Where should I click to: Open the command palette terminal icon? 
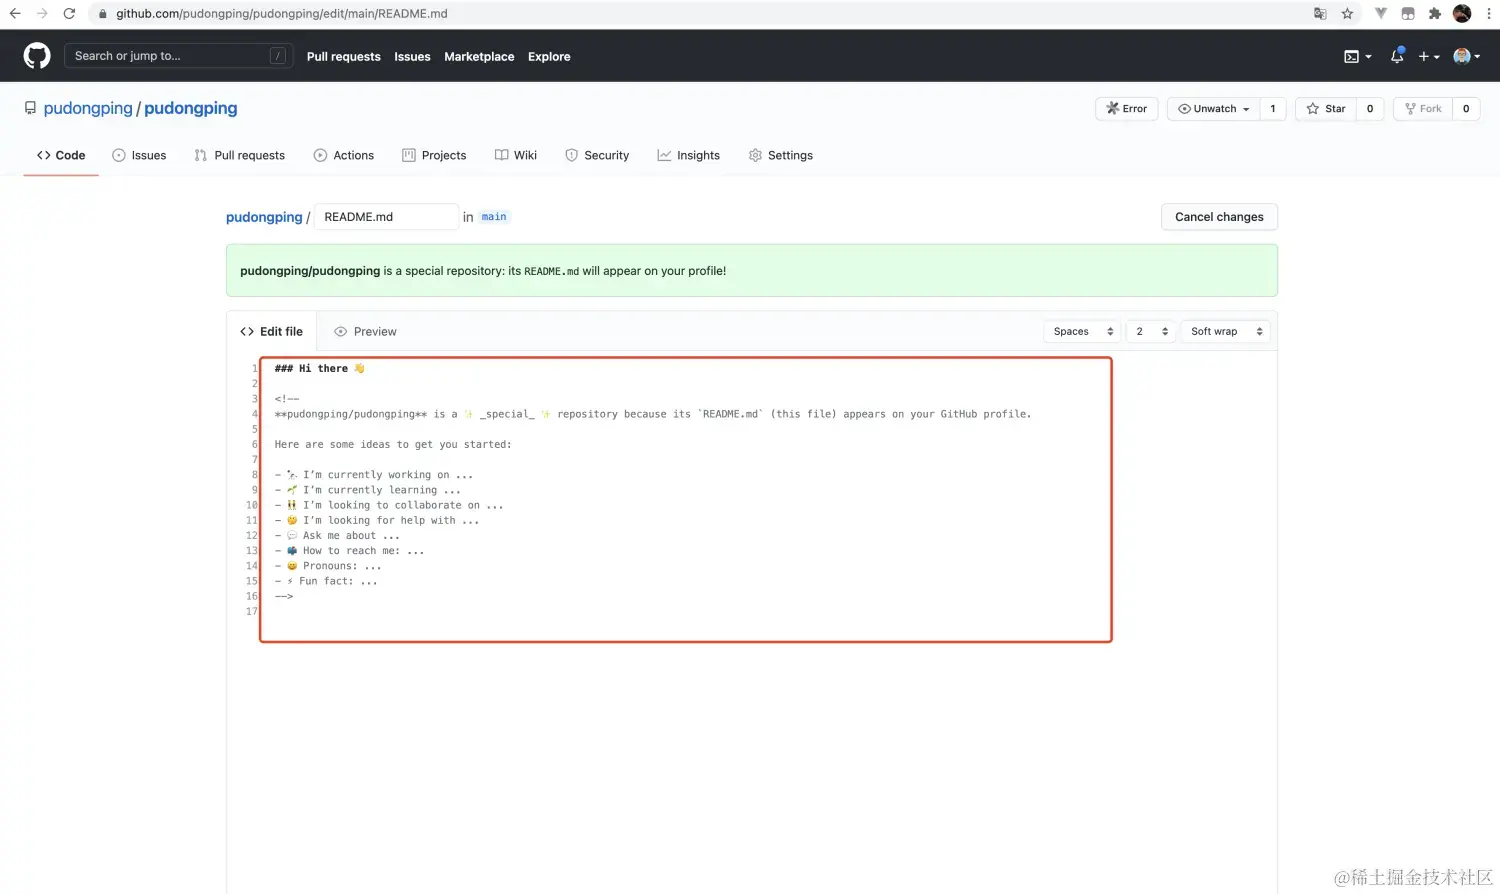coord(1352,56)
